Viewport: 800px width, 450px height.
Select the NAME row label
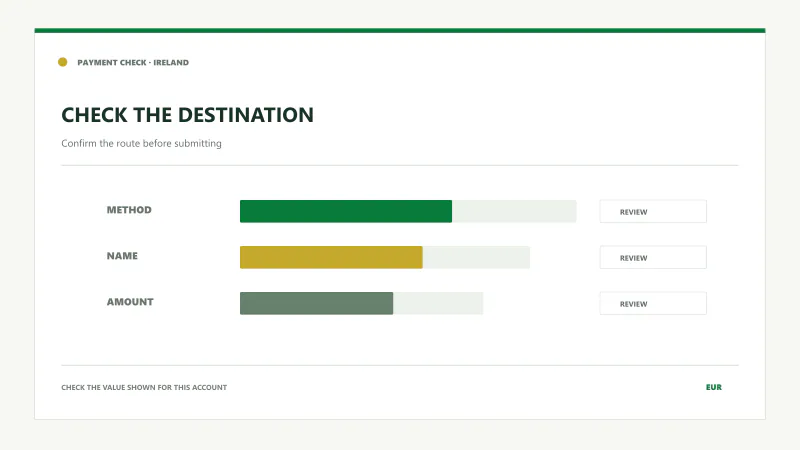[122, 256]
